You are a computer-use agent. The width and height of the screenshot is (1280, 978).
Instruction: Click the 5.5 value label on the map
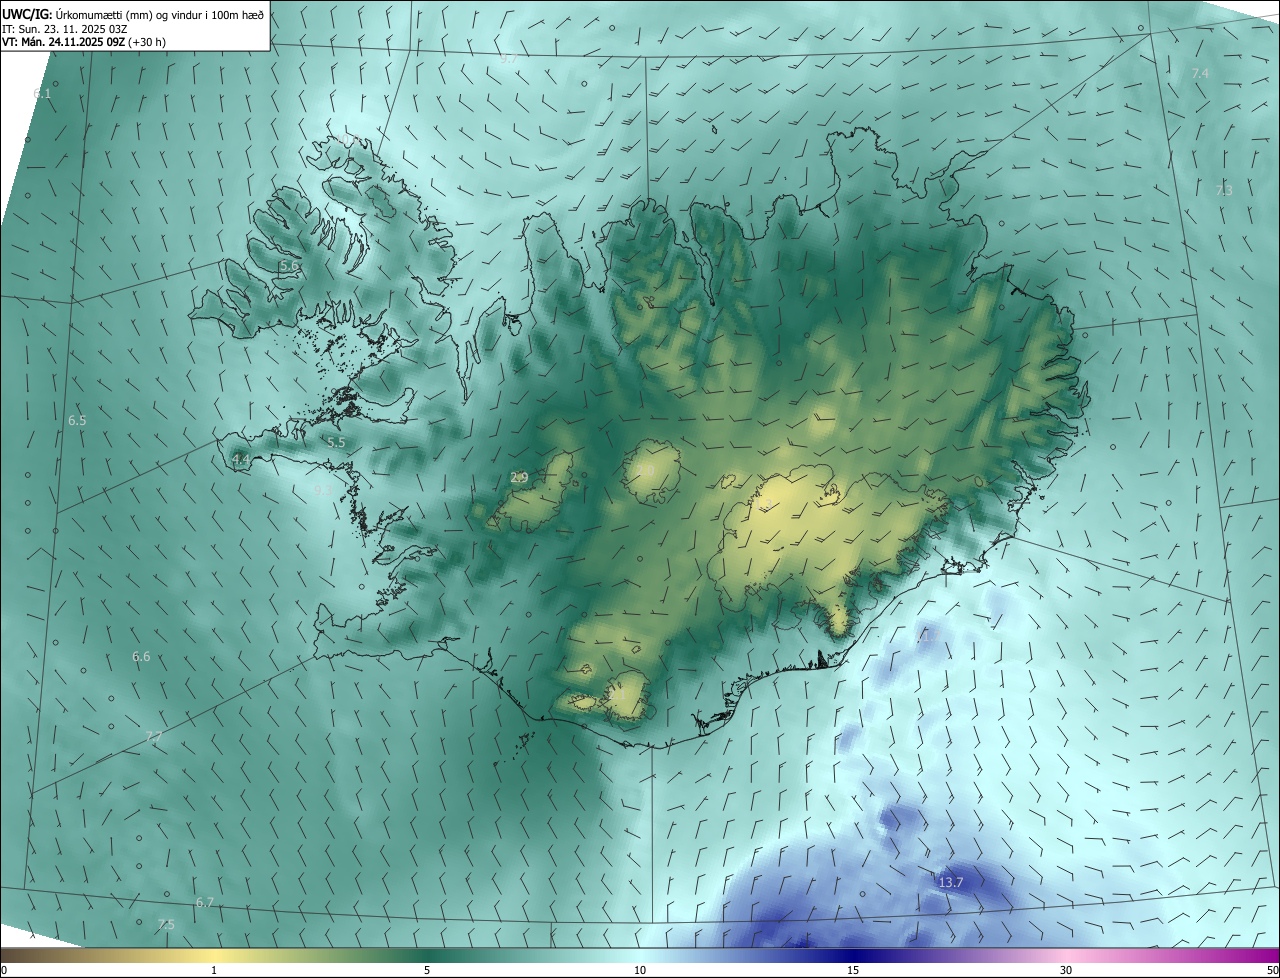[336, 441]
